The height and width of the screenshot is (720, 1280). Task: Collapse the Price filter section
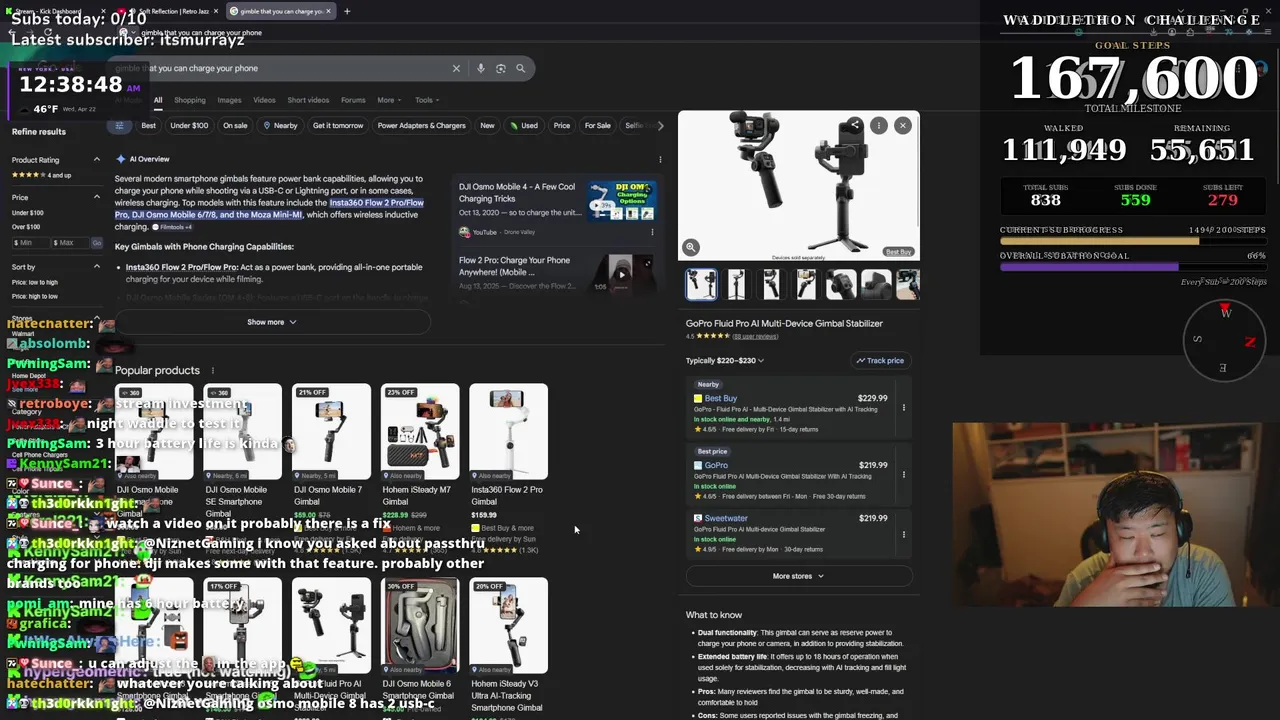tap(97, 197)
